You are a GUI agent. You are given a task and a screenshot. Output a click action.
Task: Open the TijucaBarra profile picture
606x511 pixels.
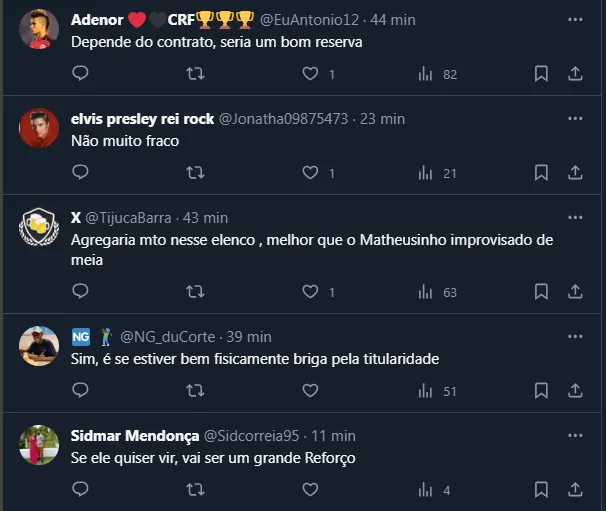point(39,226)
